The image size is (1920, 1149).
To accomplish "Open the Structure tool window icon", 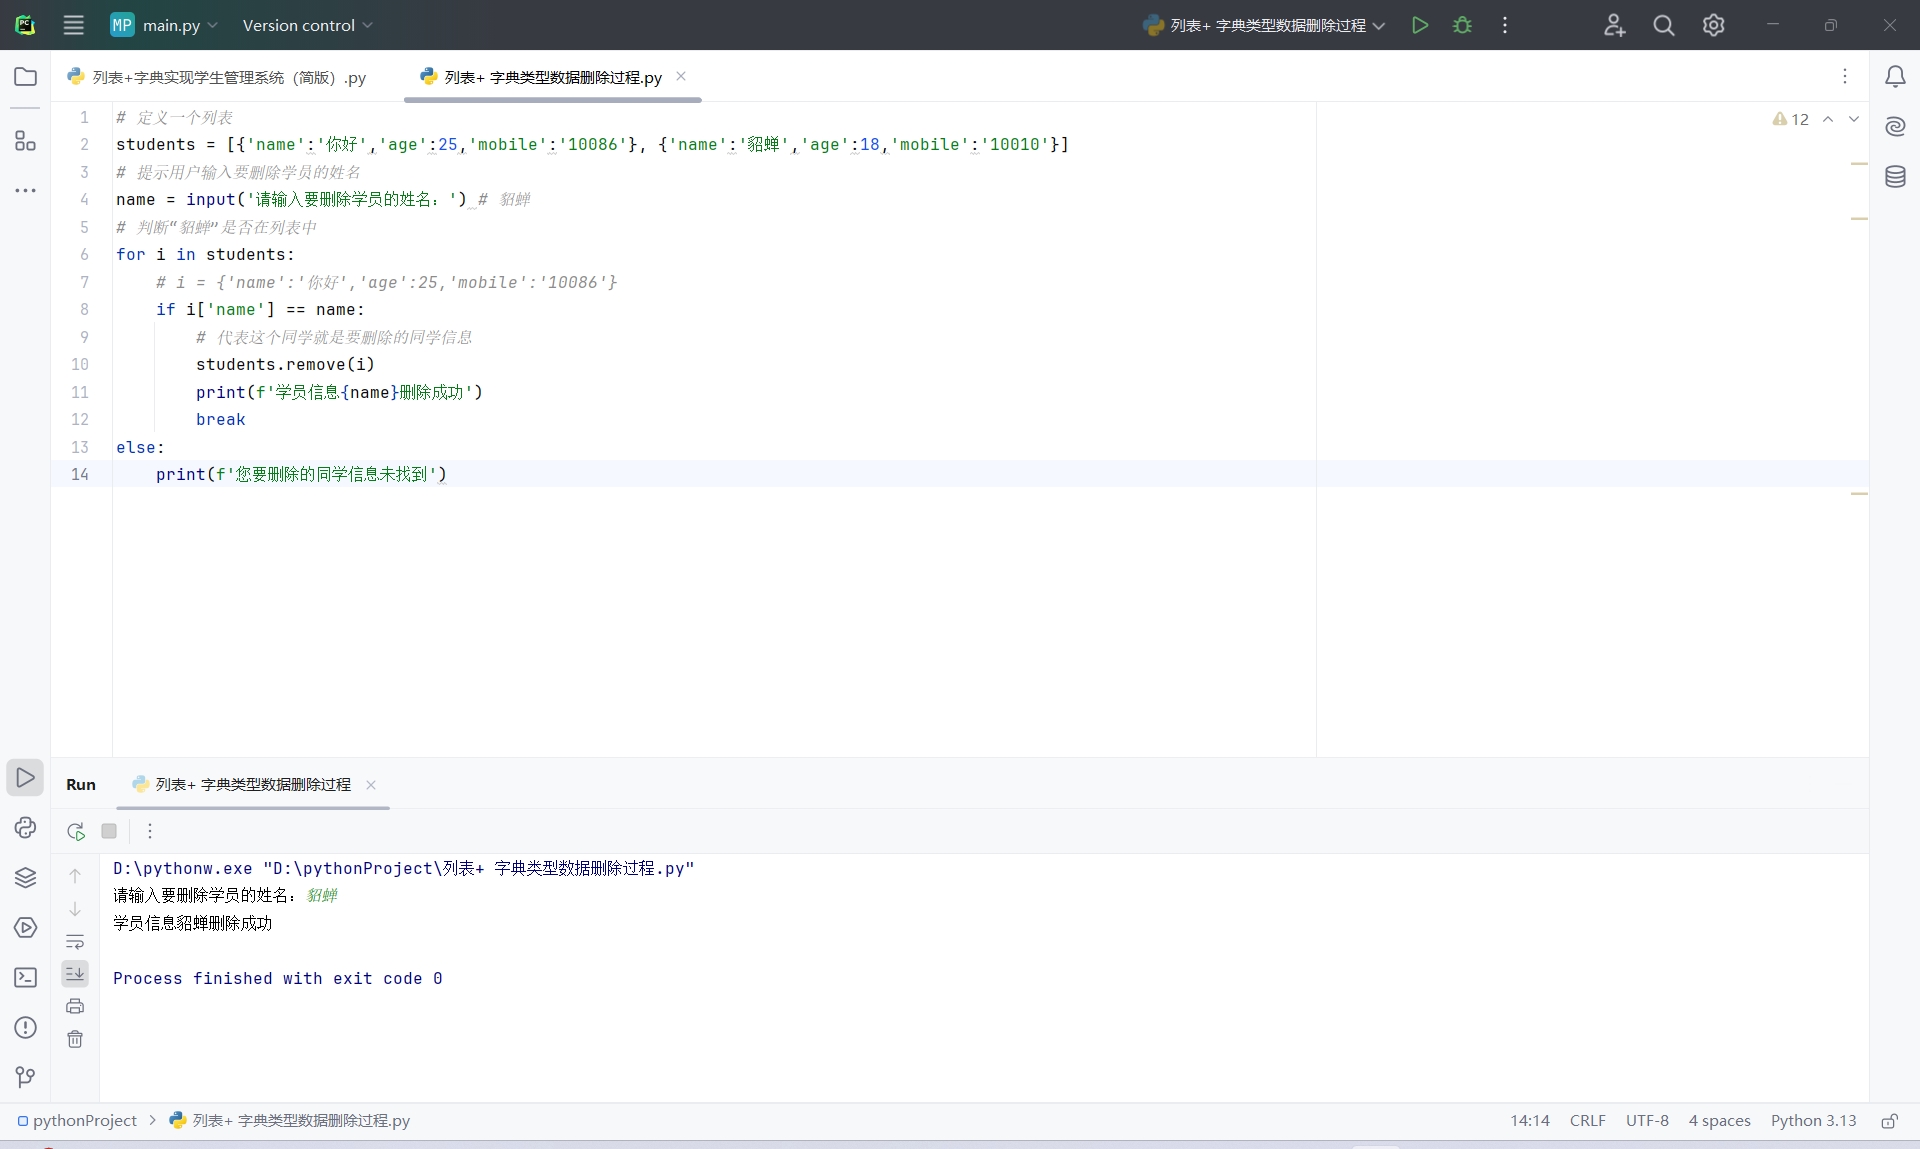I will tap(25, 141).
